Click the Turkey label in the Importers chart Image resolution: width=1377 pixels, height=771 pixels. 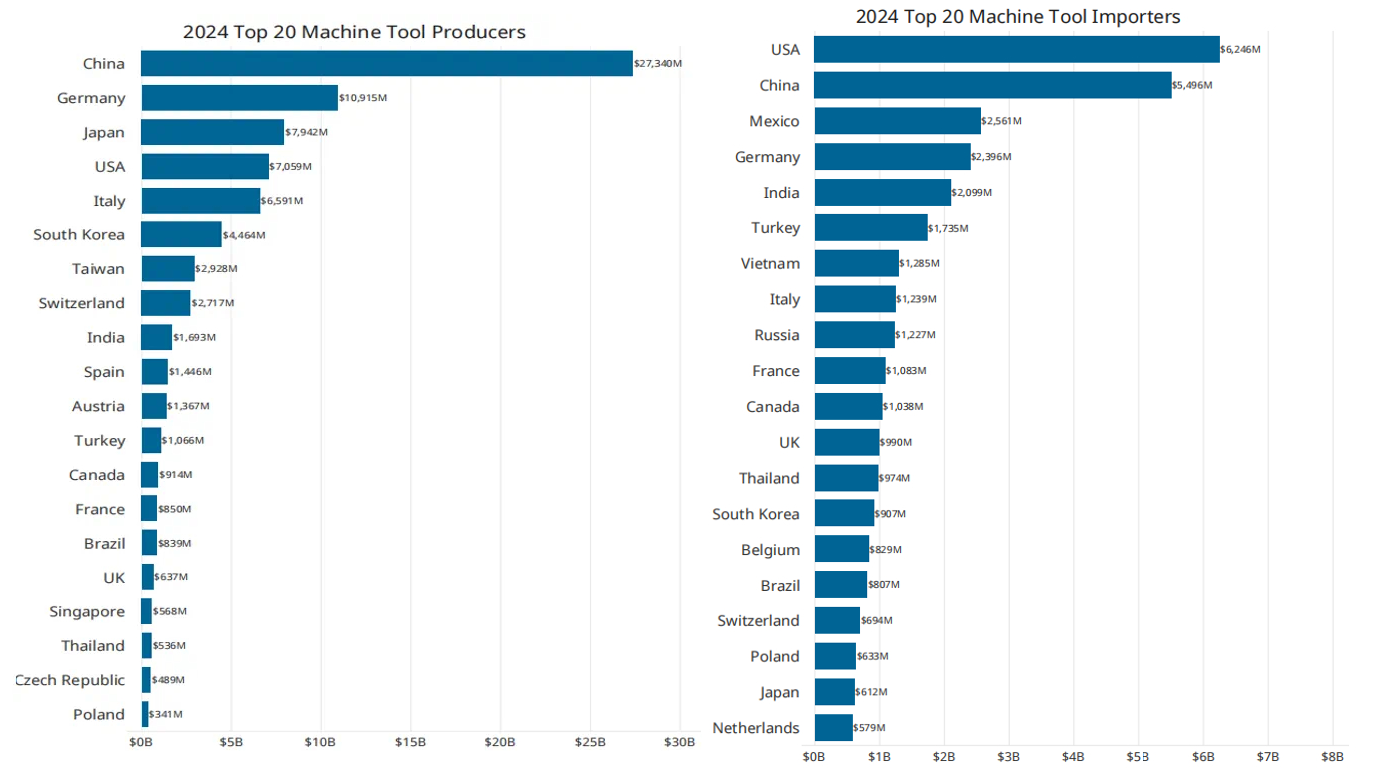pos(776,228)
